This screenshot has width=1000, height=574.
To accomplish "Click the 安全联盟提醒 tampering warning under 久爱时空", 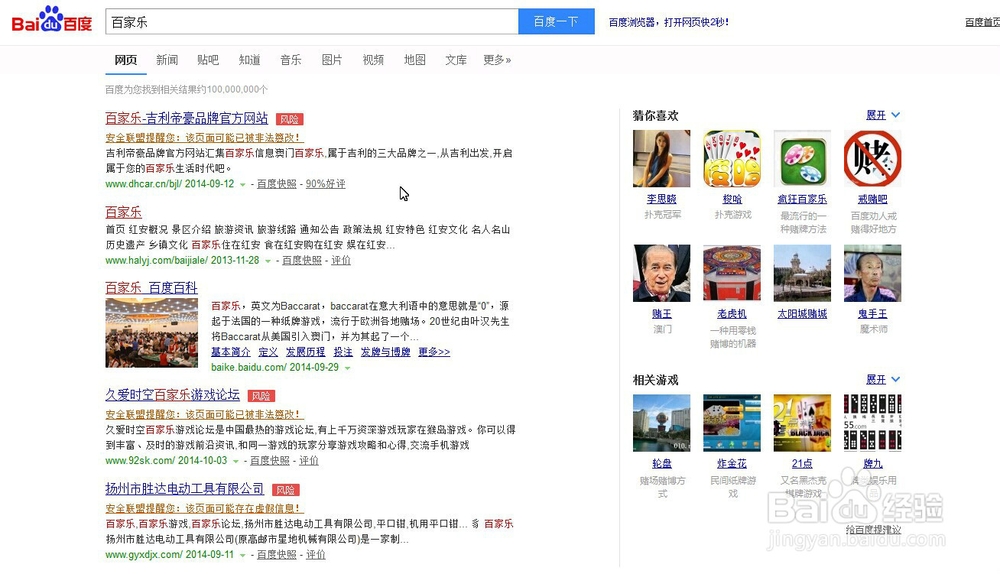I will coord(205,415).
